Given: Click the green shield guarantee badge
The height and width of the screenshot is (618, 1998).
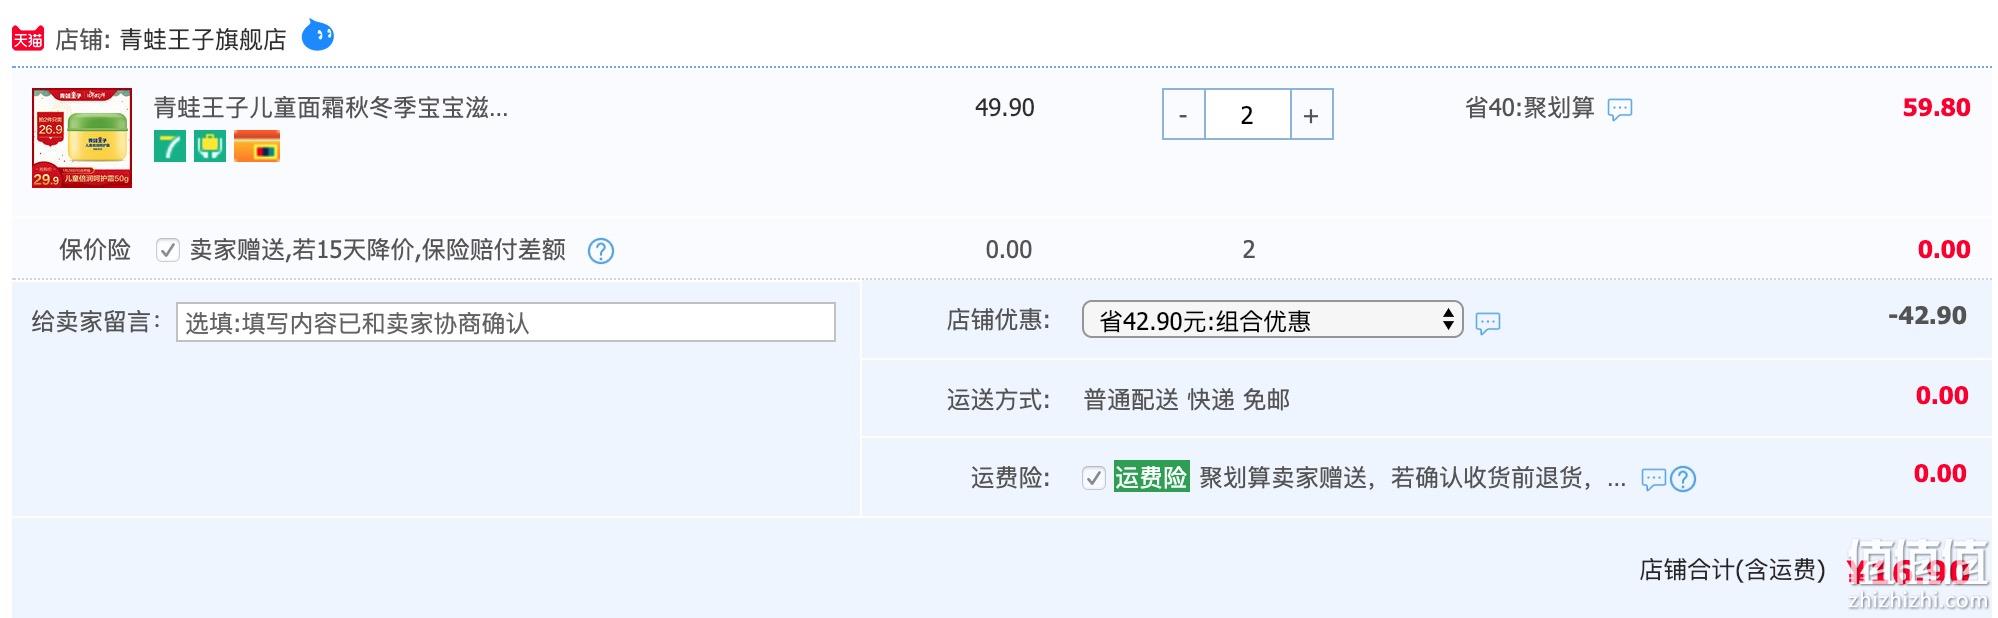Looking at the screenshot, I should (210, 146).
